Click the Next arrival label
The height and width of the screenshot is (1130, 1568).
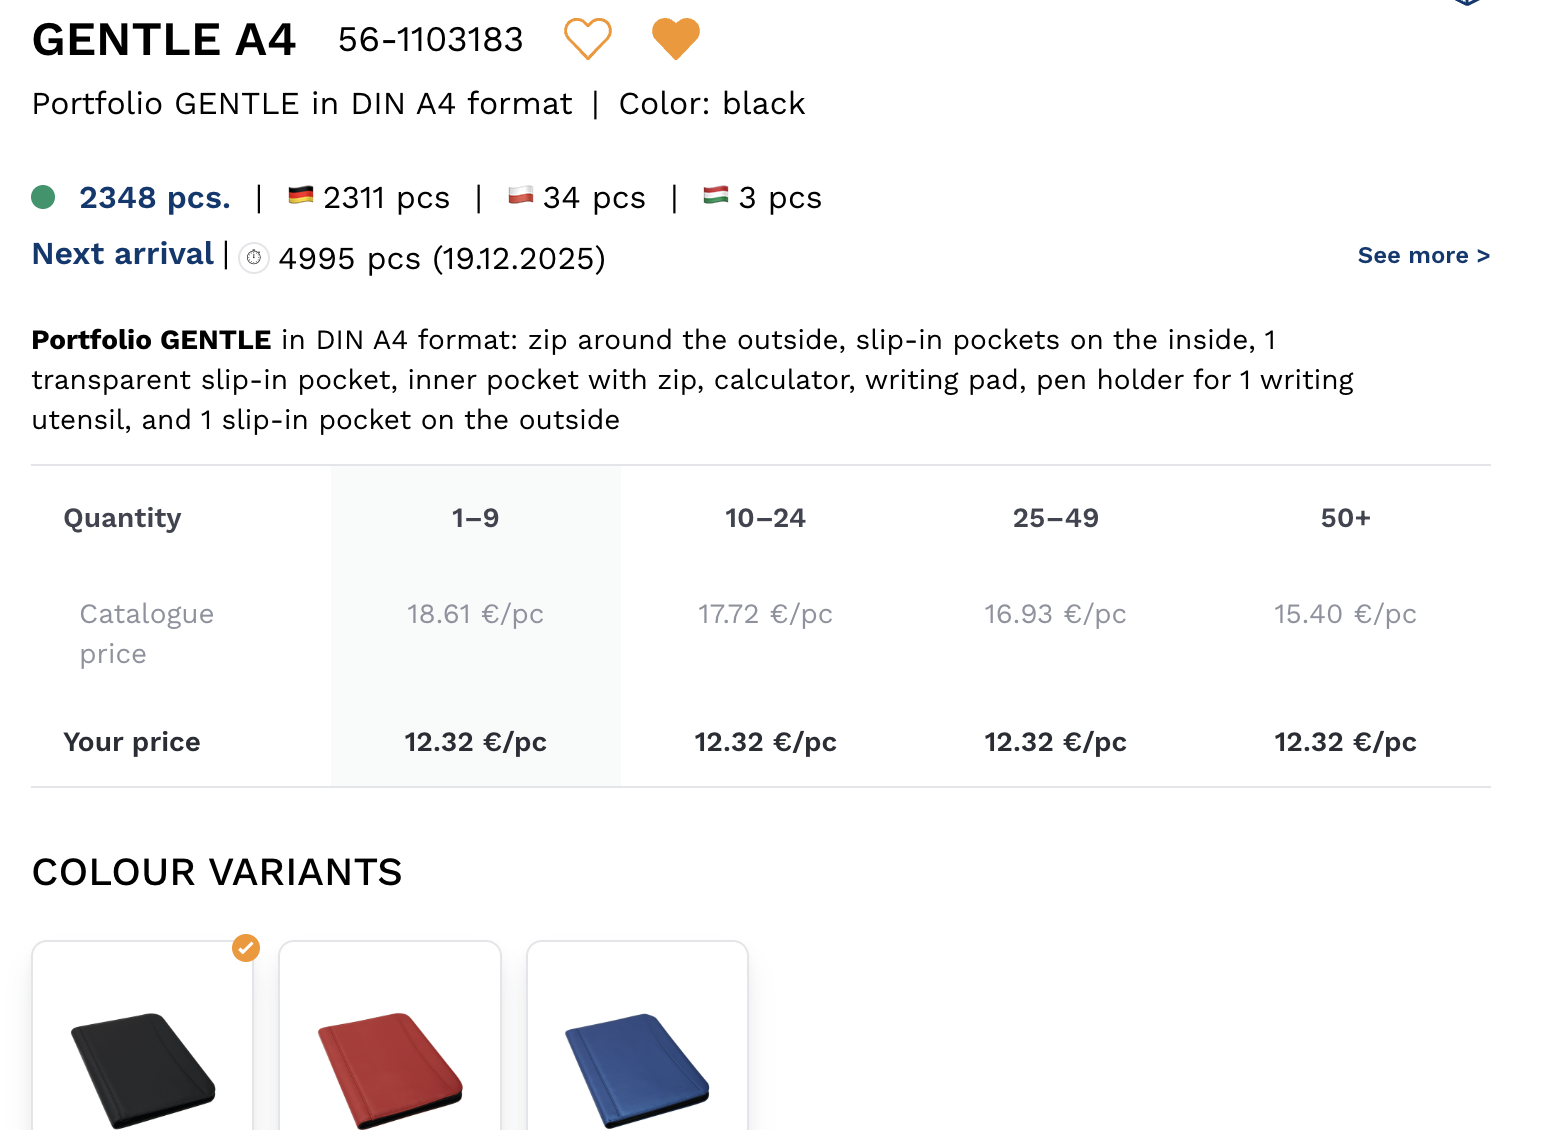(123, 254)
